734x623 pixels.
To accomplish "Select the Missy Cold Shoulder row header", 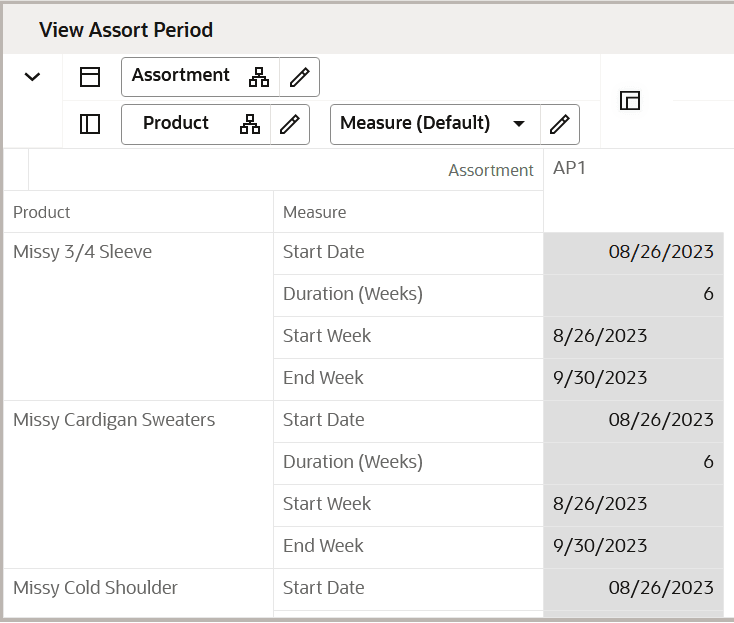I will click(x=96, y=588).
